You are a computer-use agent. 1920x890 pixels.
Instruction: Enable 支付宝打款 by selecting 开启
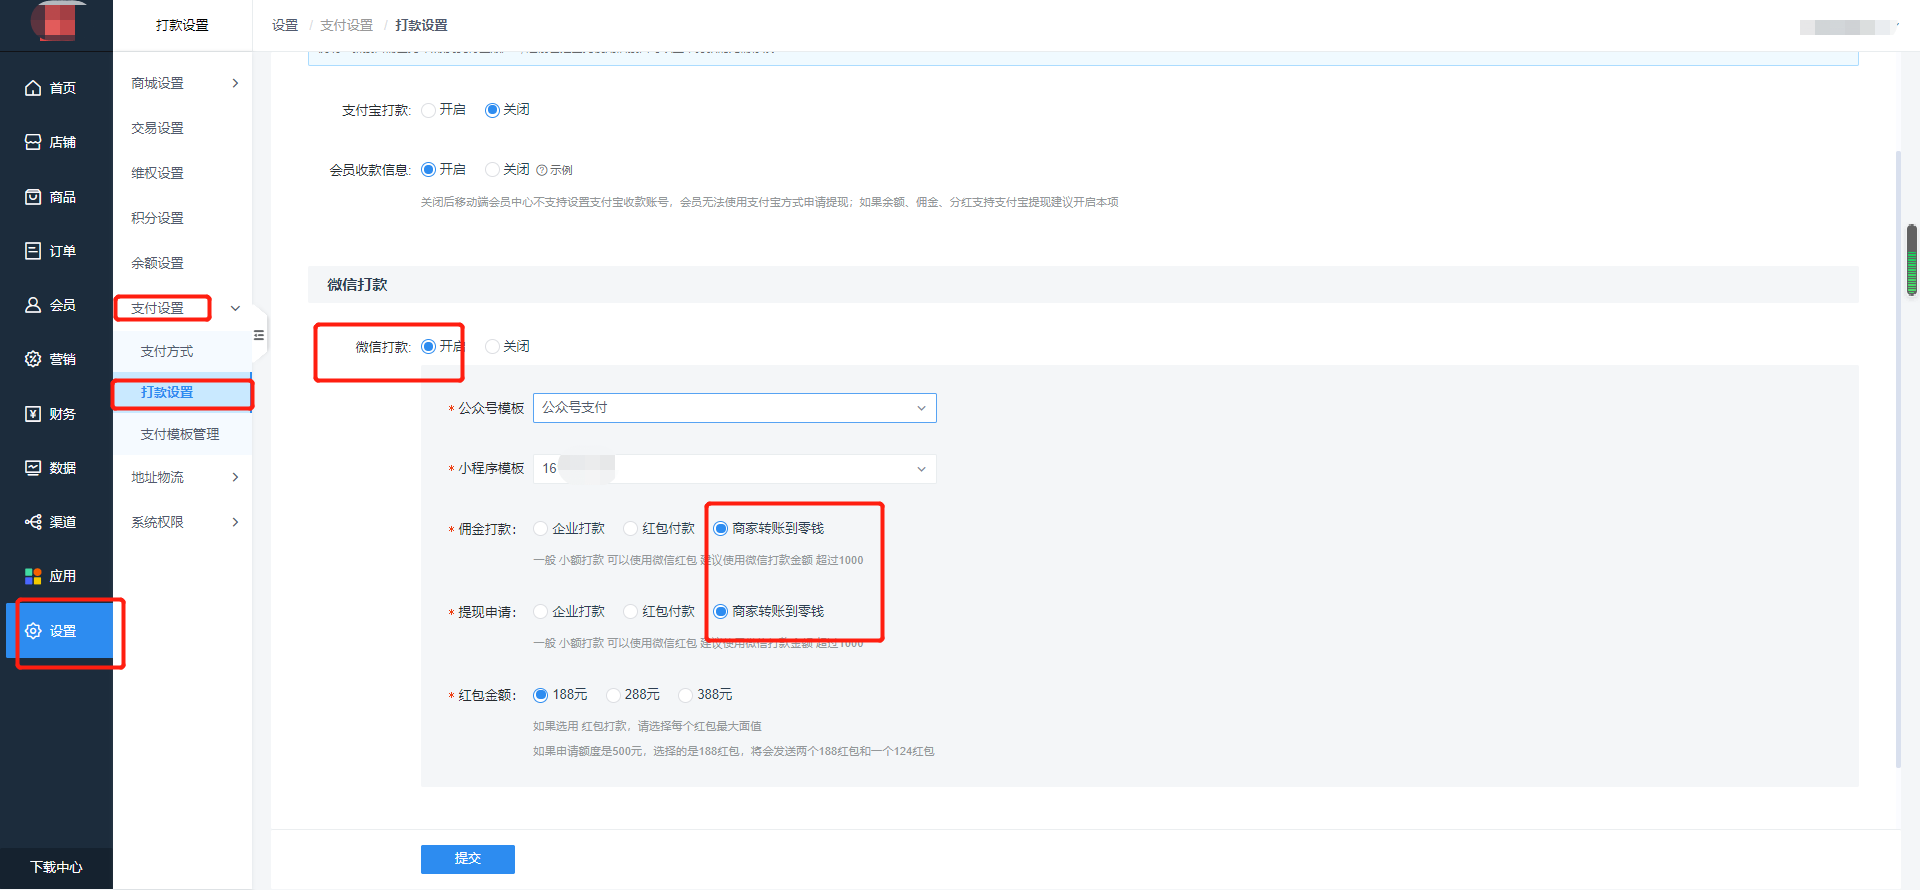(x=429, y=110)
